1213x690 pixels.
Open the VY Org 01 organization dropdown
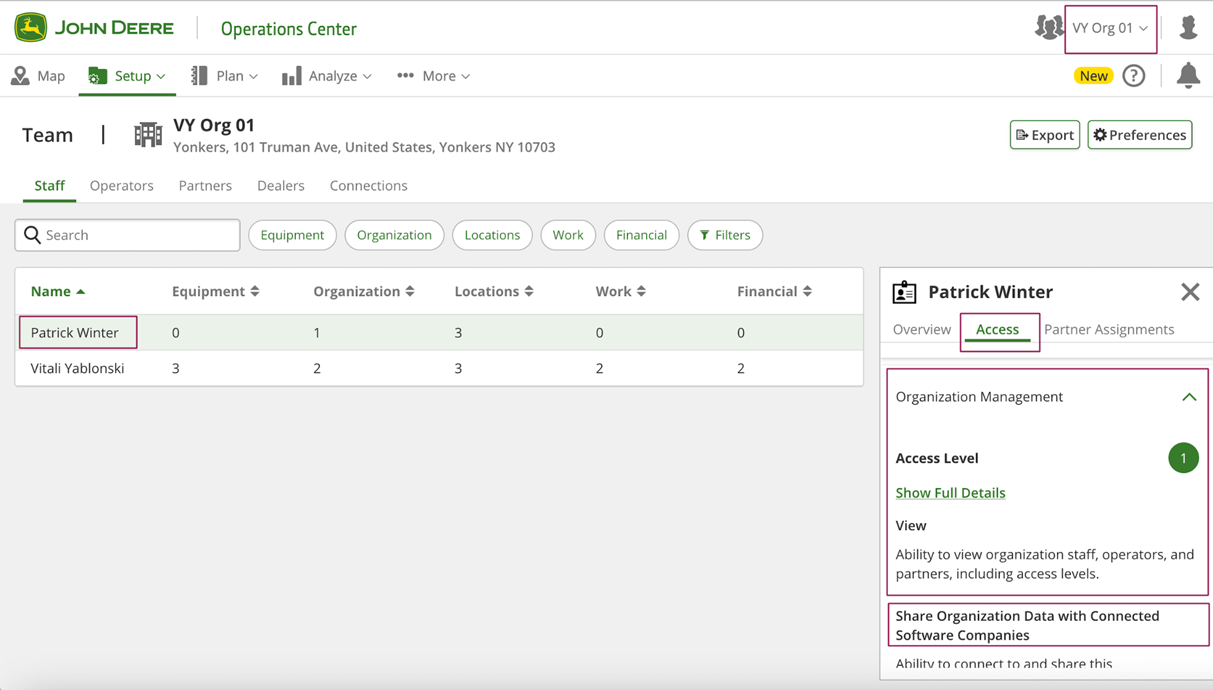click(1110, 28)
